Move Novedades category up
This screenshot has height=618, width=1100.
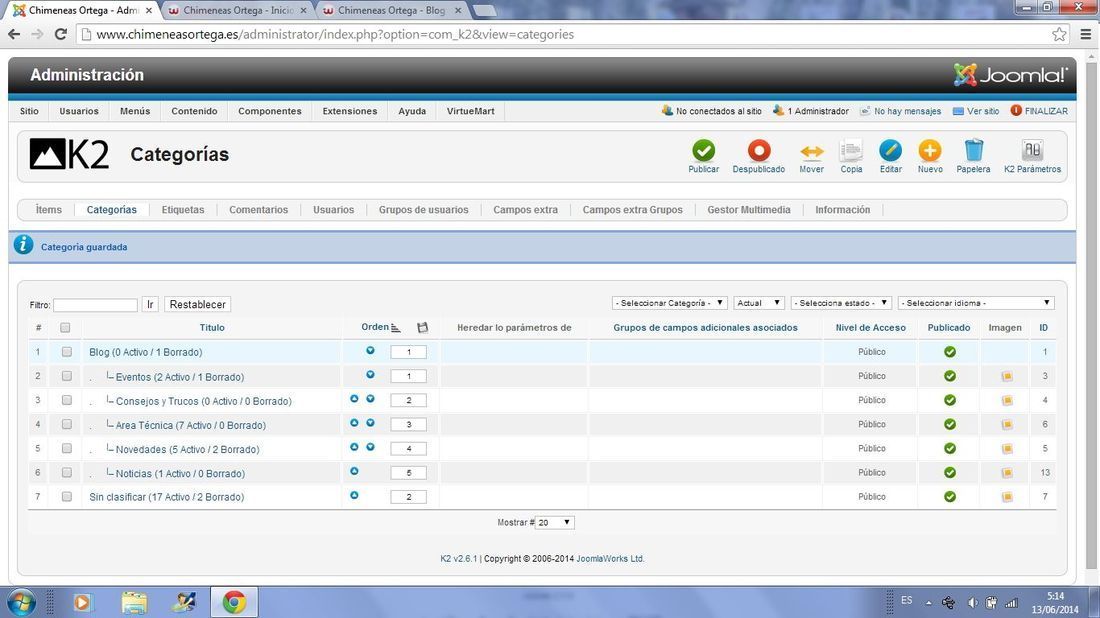point(354,447)
